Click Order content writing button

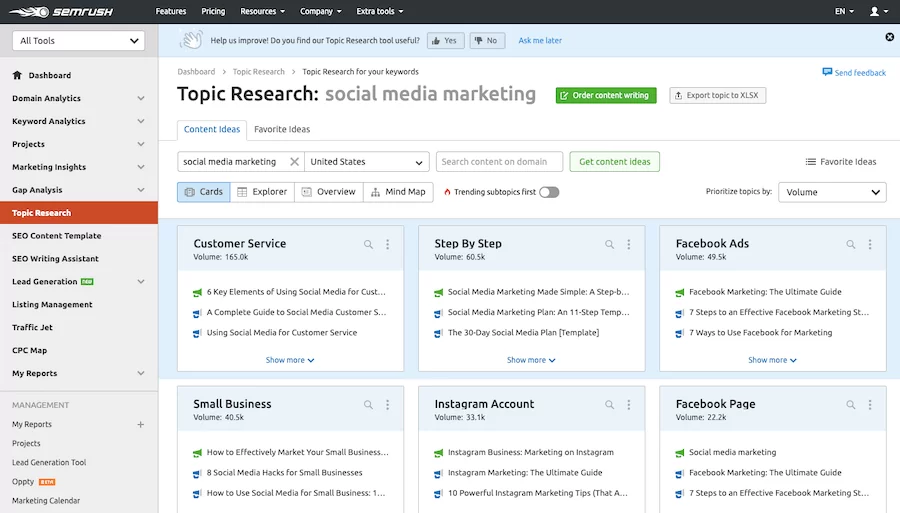pyautogui.click(x=606, y=95)
